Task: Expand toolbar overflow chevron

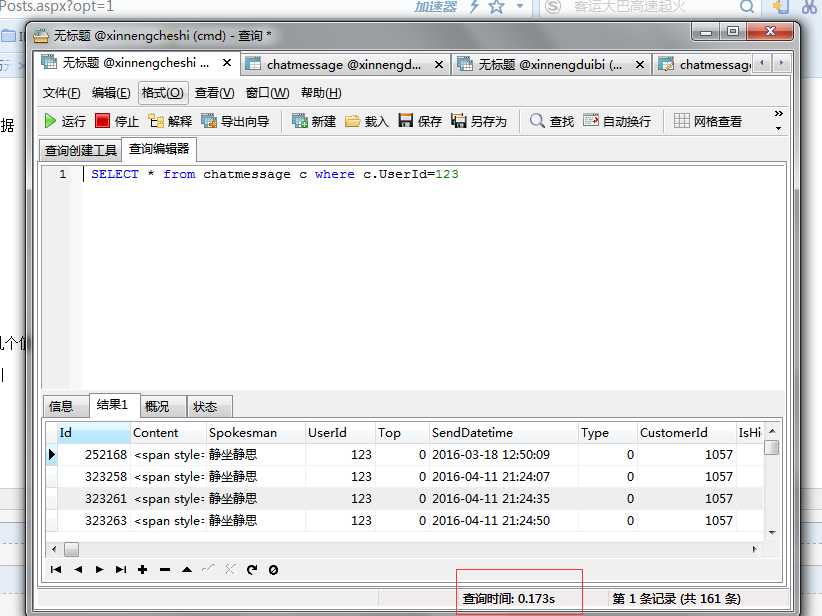Action: [778, 113]
